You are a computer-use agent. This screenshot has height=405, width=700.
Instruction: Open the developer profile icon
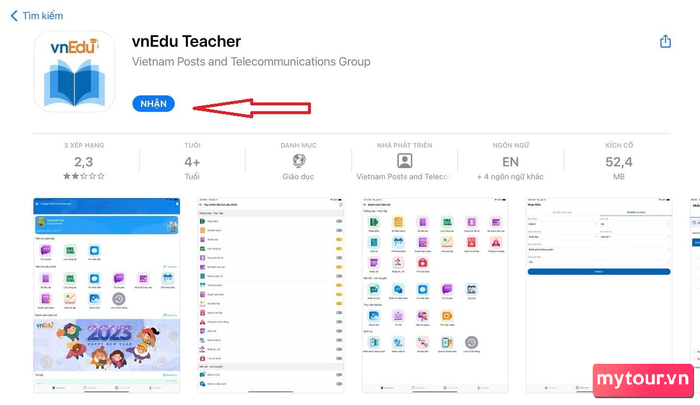404,160
